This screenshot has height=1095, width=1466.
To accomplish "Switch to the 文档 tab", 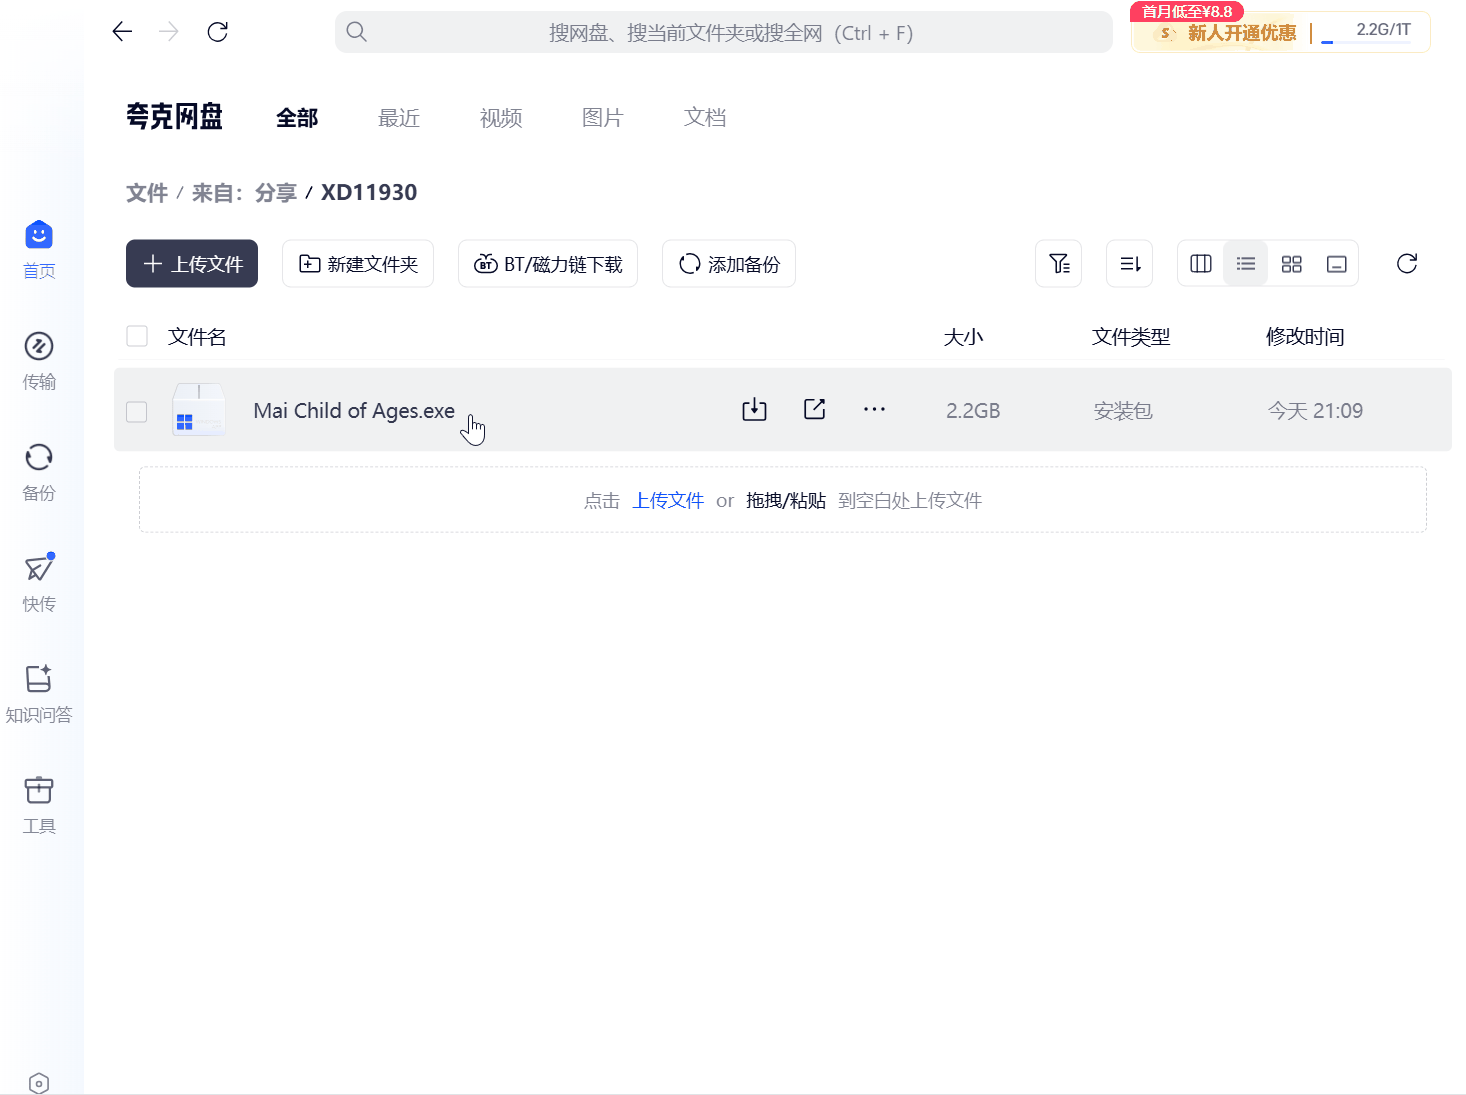I will [x=704, y=117].
